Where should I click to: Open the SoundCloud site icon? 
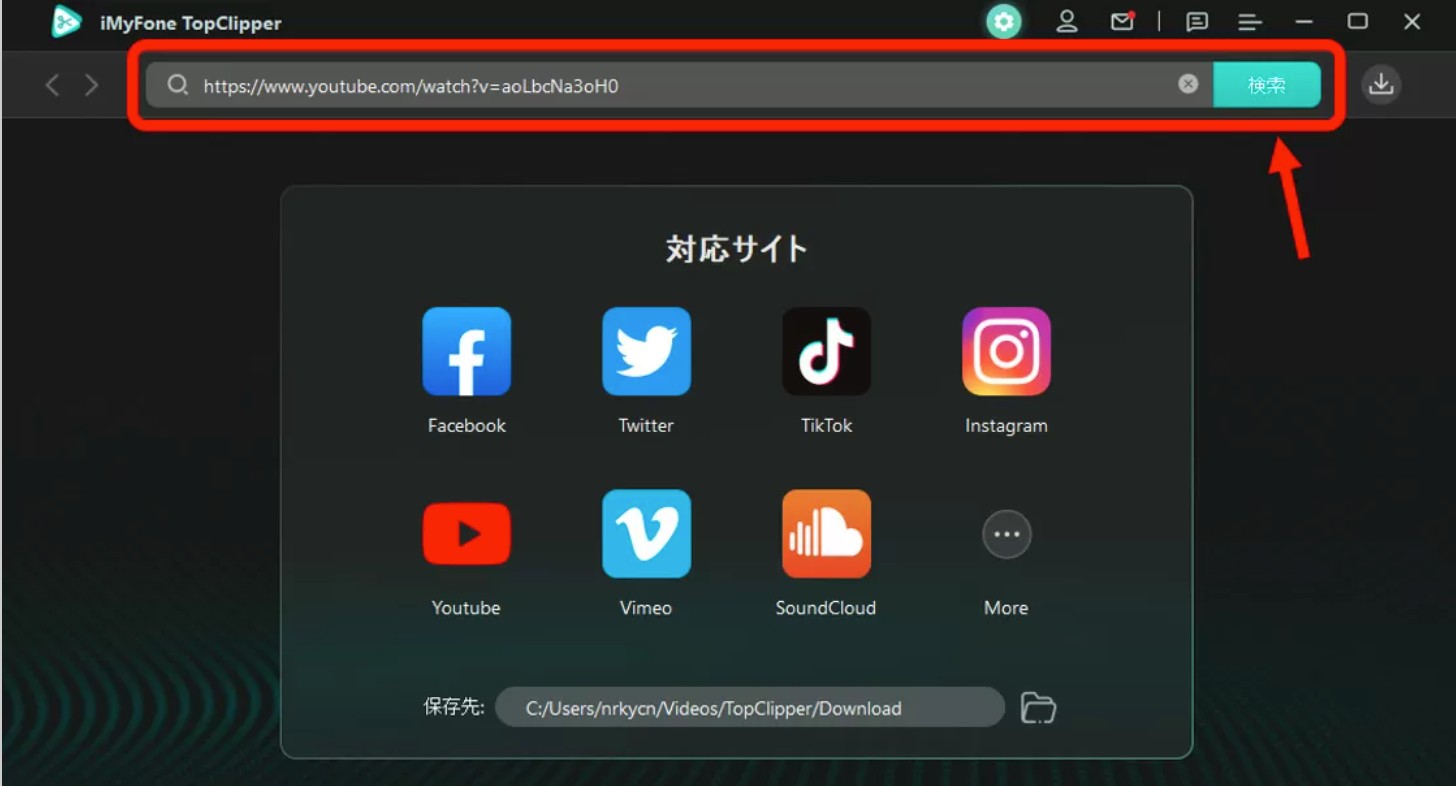[826, 534]
